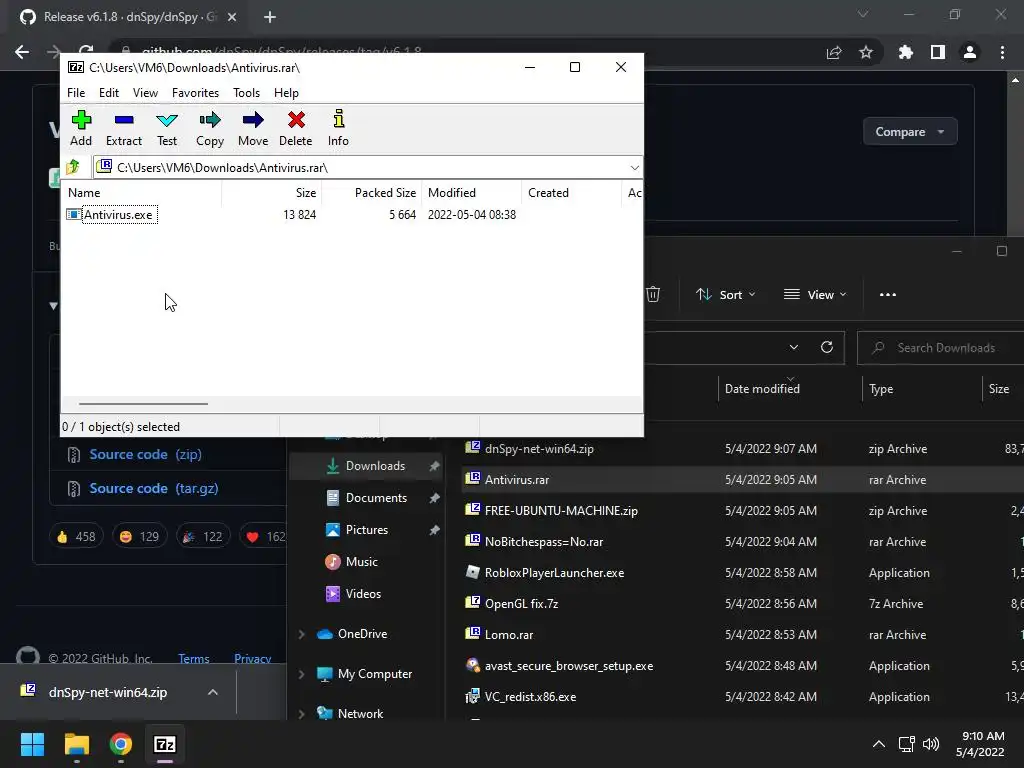This screenshot has height=768, width=1024.
Task: Expand Explorer address history dropdown
Action: [x=793, y=347]
